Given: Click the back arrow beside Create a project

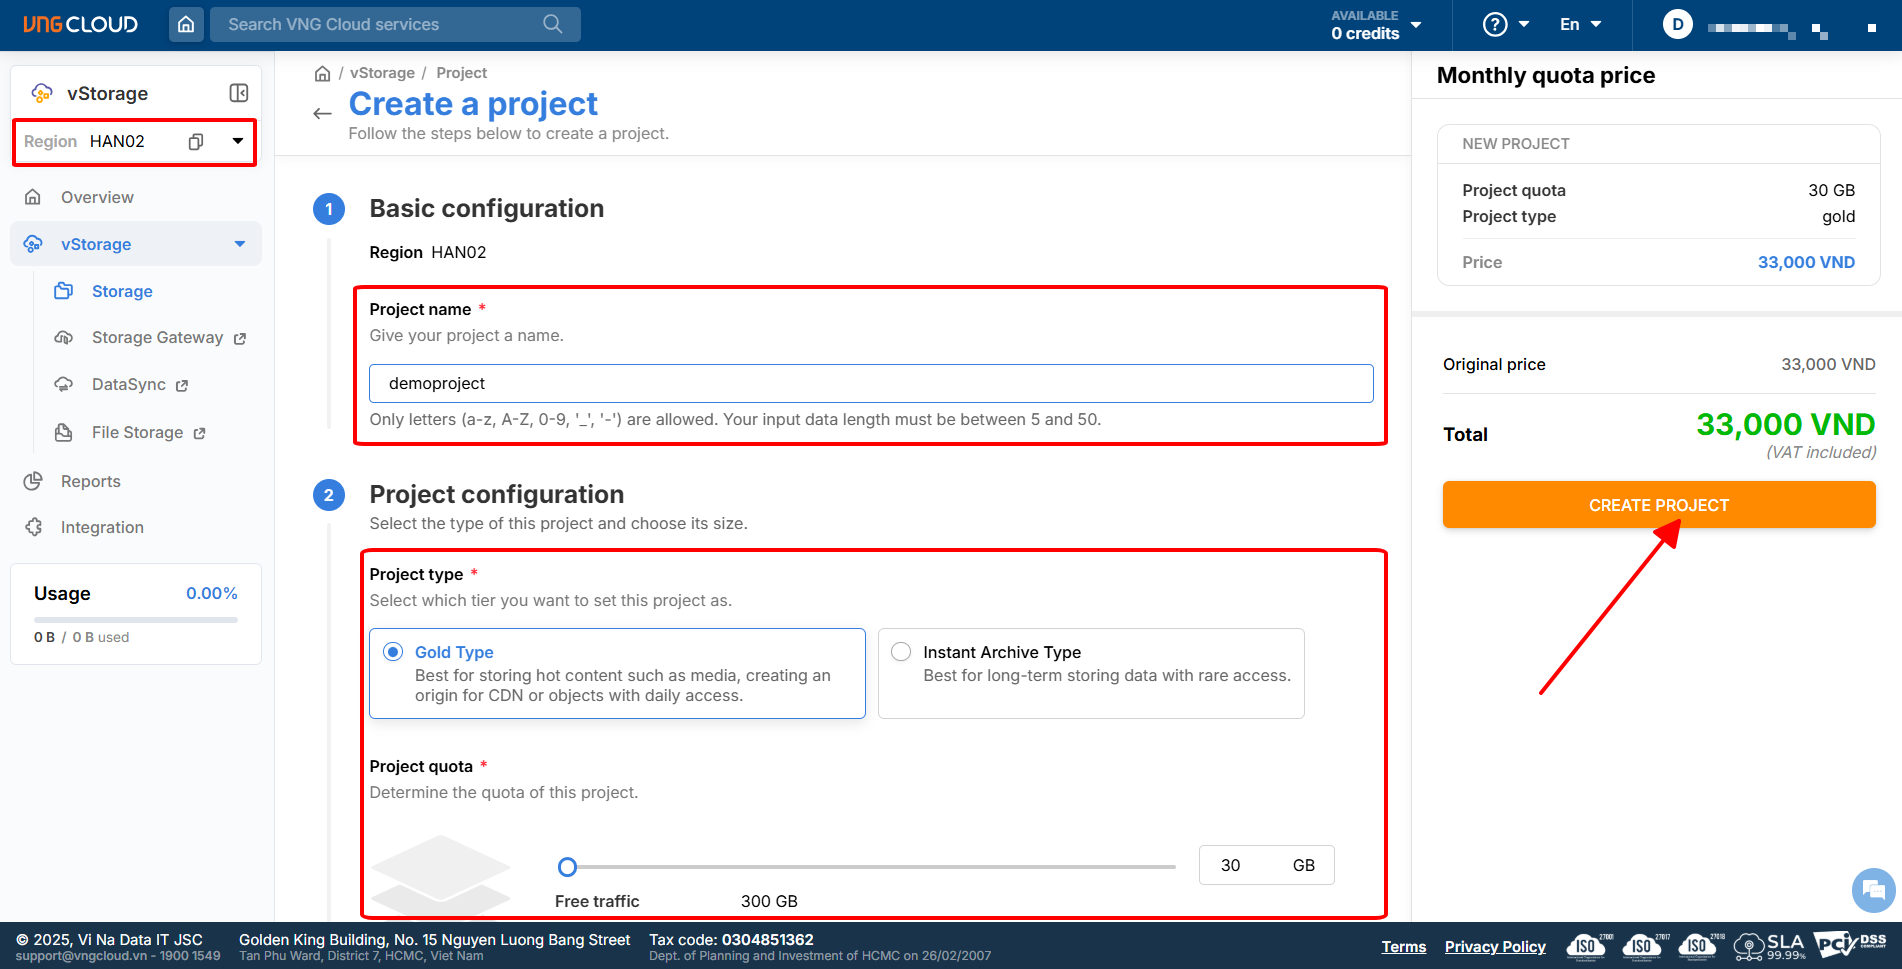Looking at the screenshot, I should pos(322,114).
